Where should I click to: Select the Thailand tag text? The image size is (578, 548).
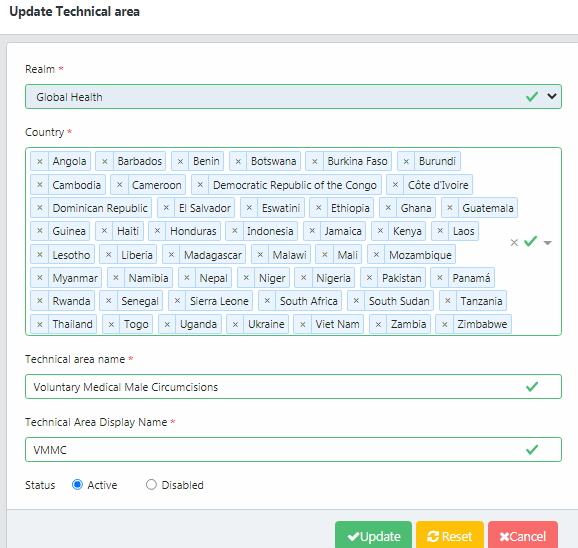click(72, 324)
